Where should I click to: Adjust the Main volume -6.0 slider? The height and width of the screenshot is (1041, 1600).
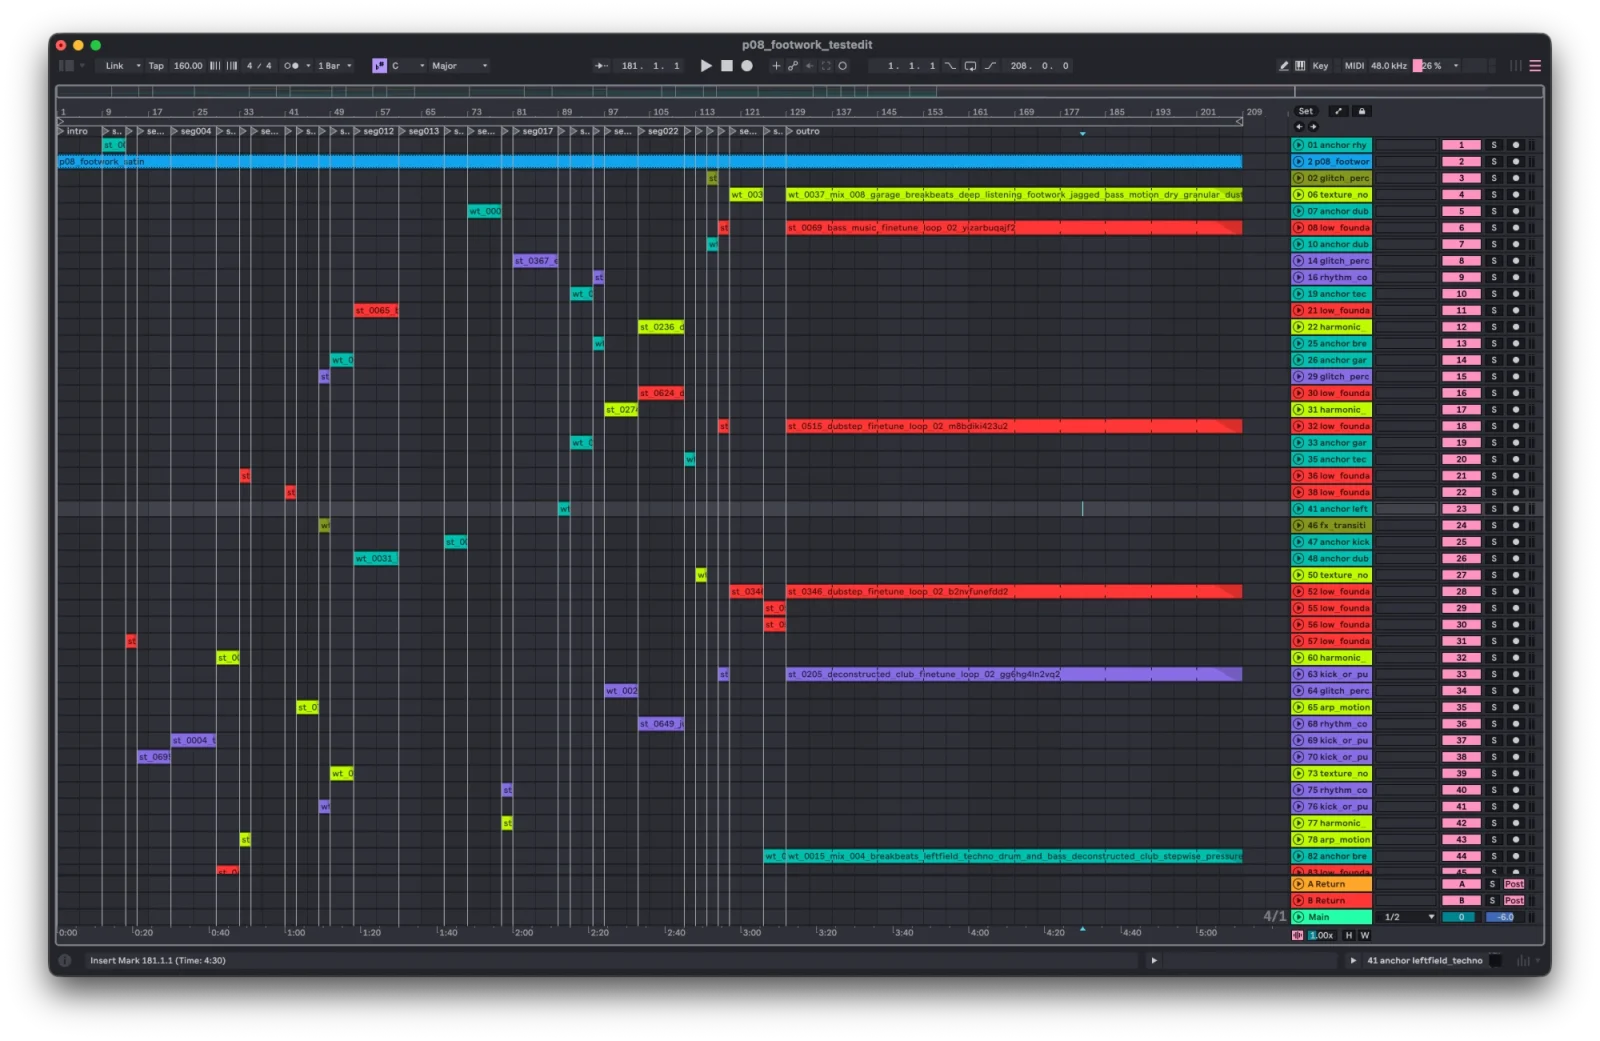pos(1504,917)
